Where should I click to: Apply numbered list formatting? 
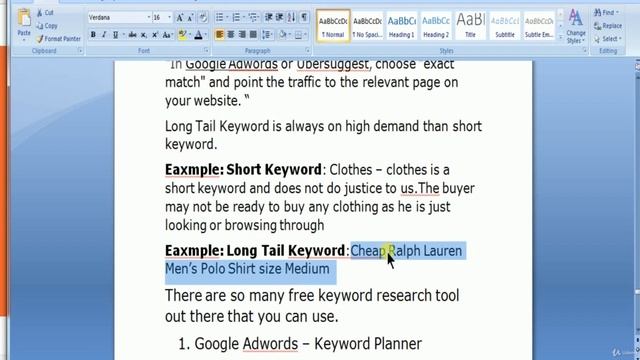tap(236, 18)
